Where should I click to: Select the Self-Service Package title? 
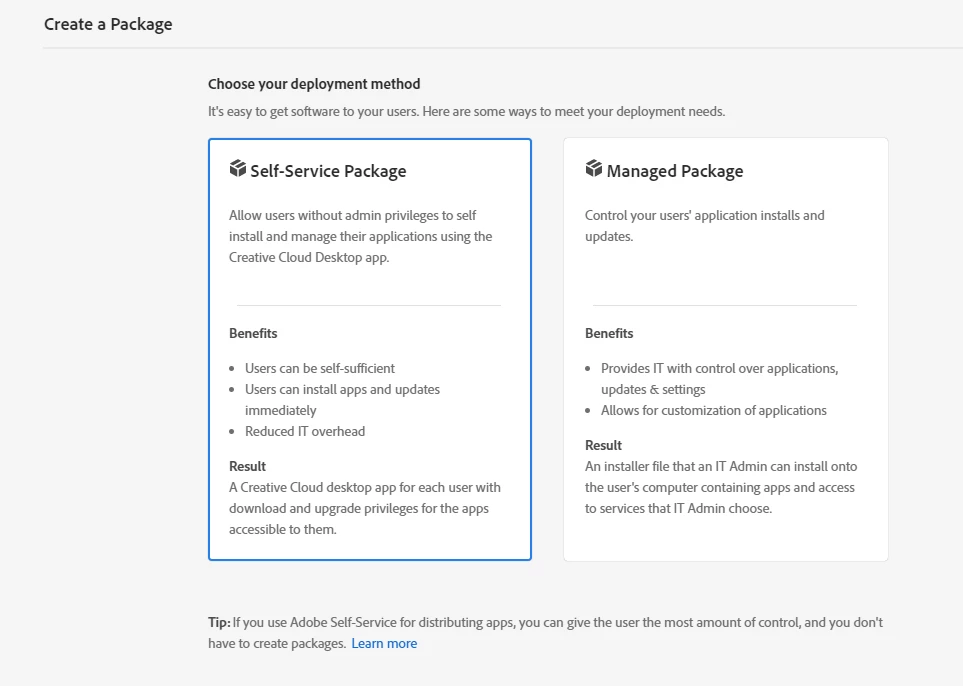(328, 171)
